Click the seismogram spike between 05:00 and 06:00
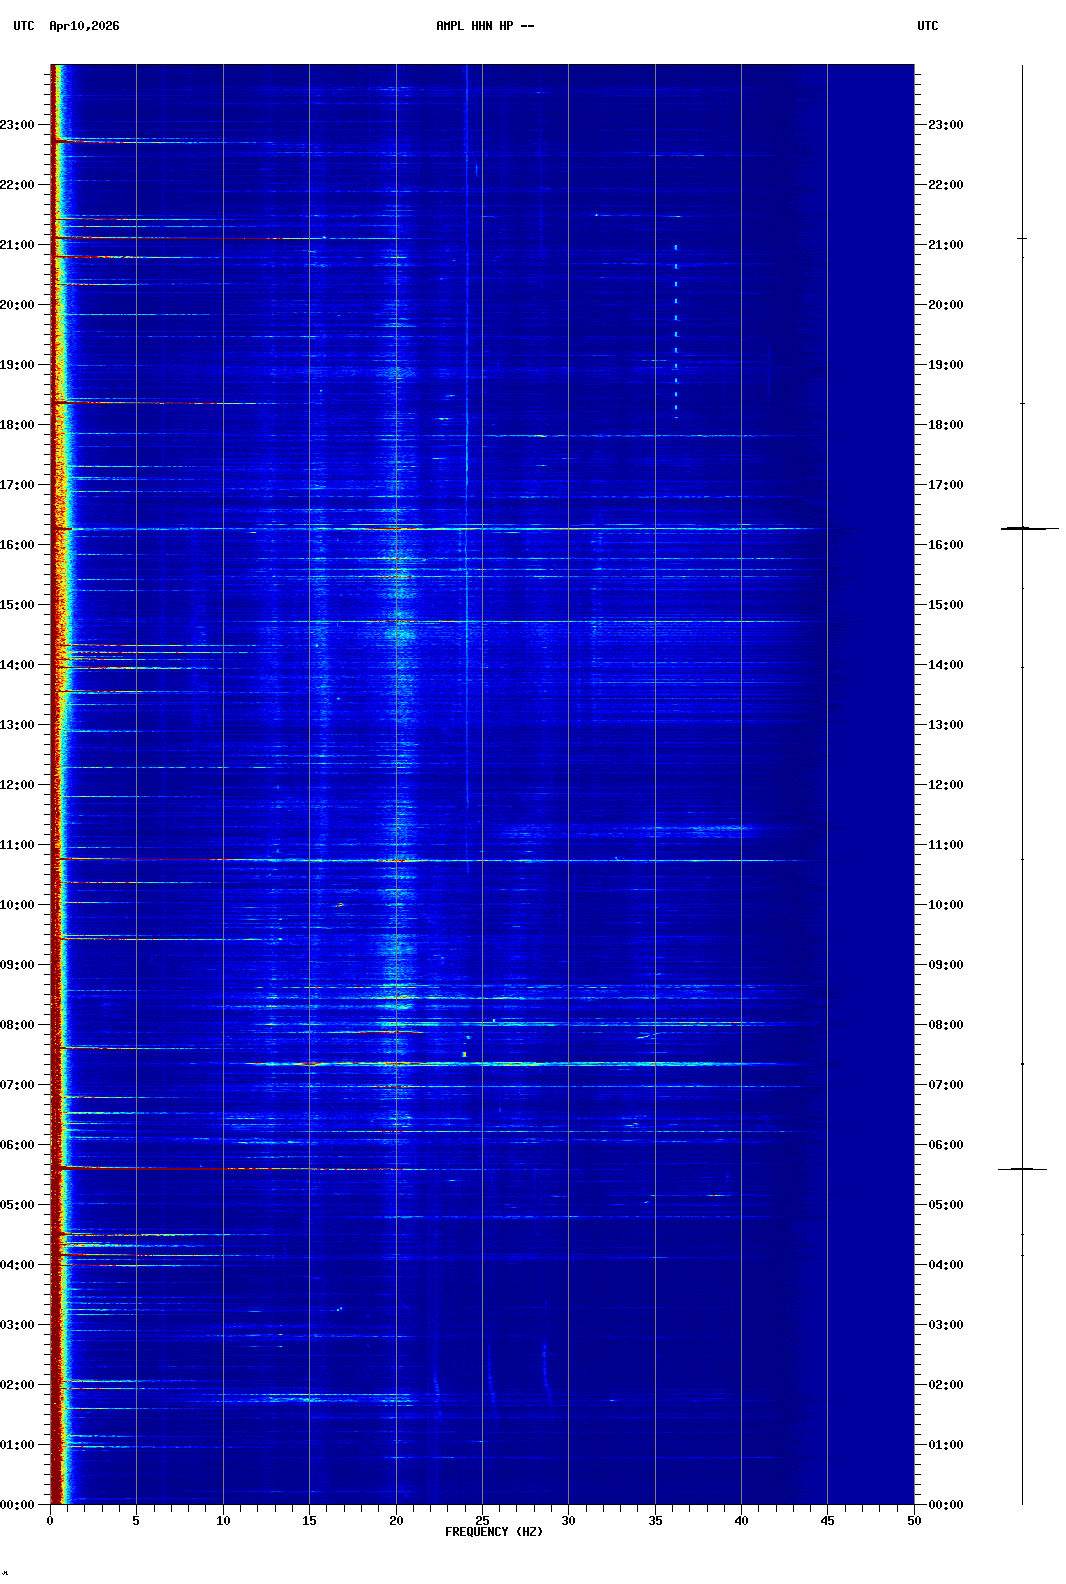Viewport: 1066px width, 1584px height. [x=1022, y=1168]
